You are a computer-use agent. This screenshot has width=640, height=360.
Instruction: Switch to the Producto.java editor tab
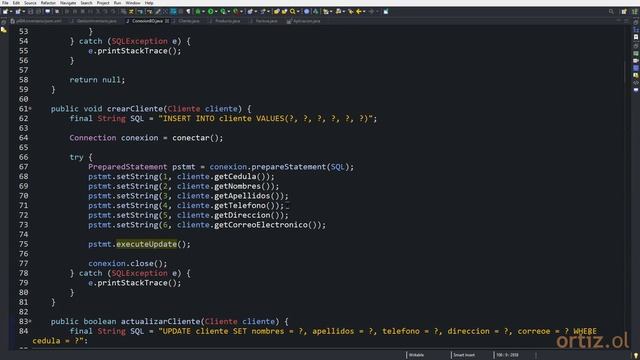point(227,21)
